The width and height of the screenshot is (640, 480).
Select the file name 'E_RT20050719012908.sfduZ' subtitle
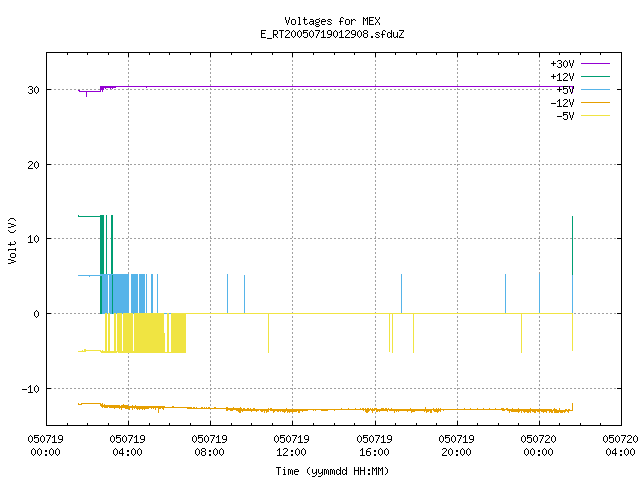point(332,34)
